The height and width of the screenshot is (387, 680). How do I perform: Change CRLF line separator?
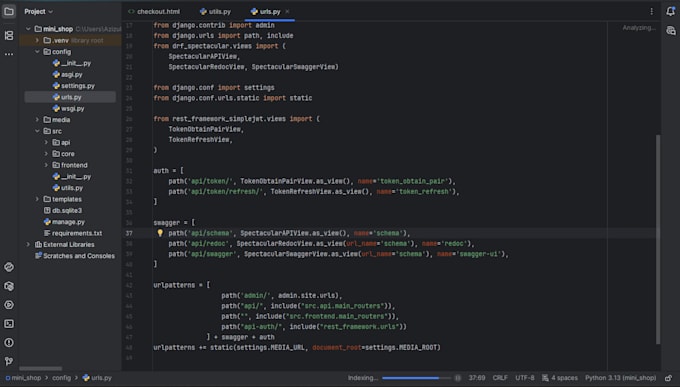point(500,378)
